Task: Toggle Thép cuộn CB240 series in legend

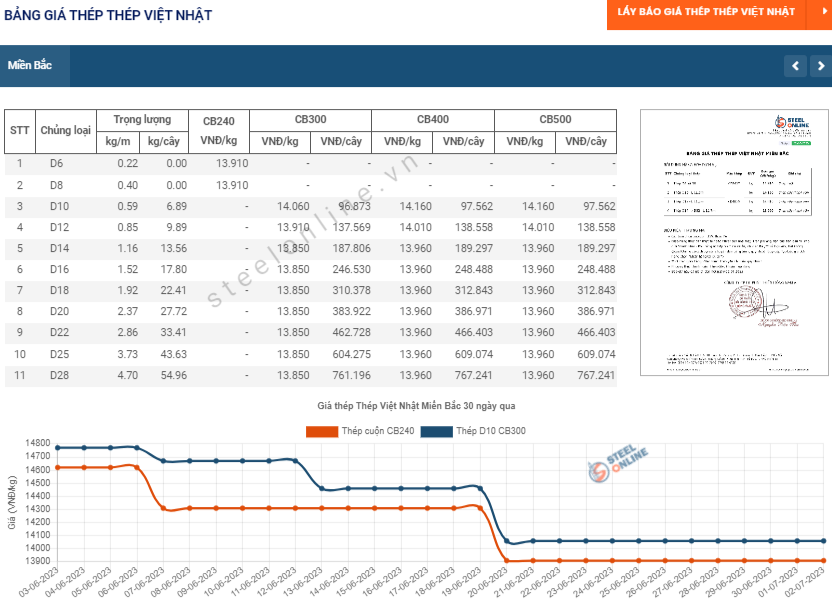Action: click(x=360, y=431)
